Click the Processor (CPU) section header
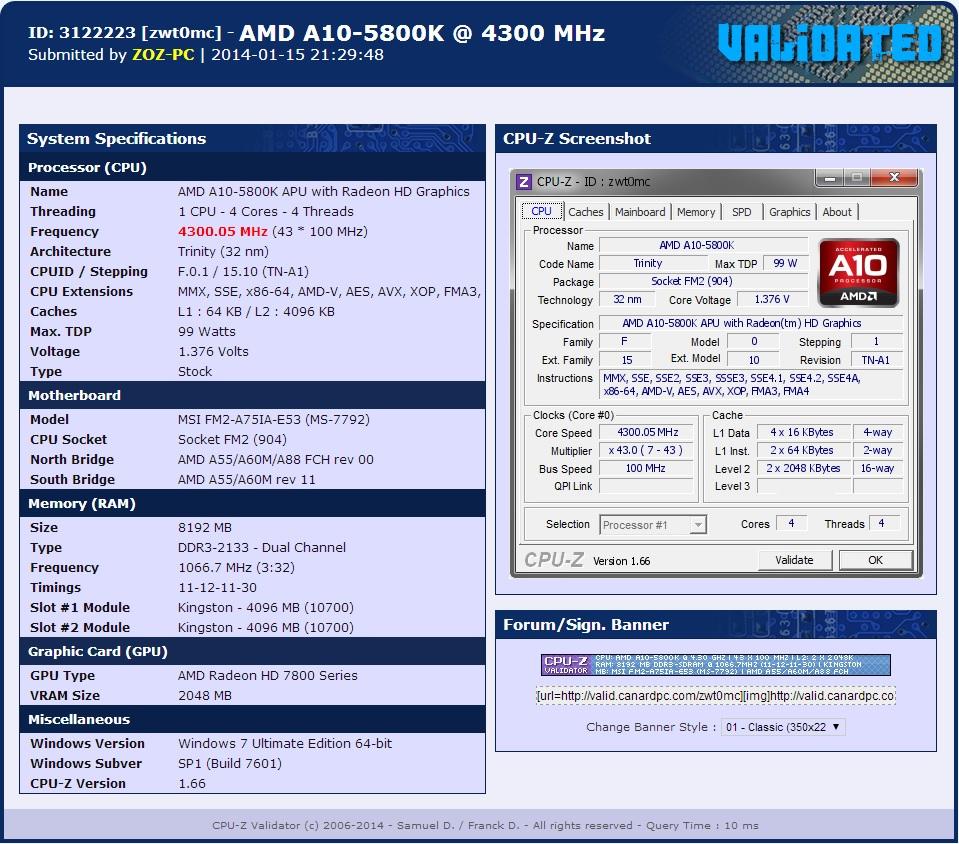 253,168
